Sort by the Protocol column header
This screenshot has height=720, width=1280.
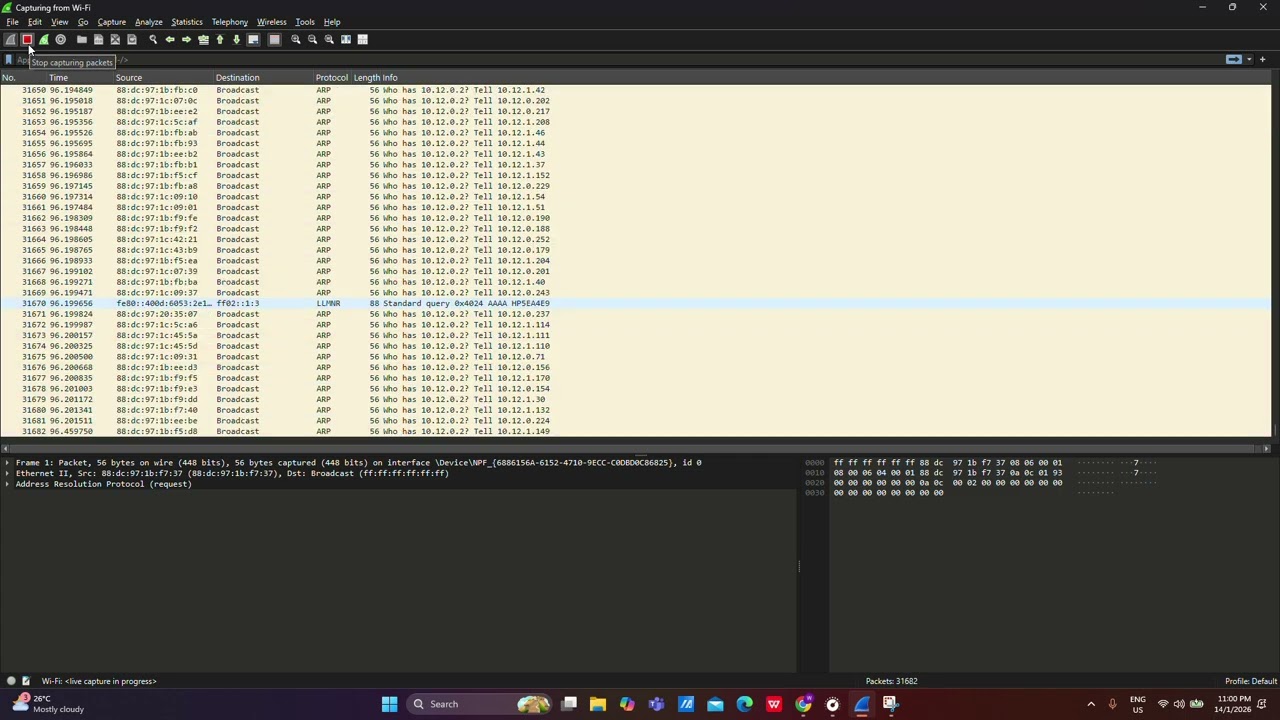coord(332,78)
